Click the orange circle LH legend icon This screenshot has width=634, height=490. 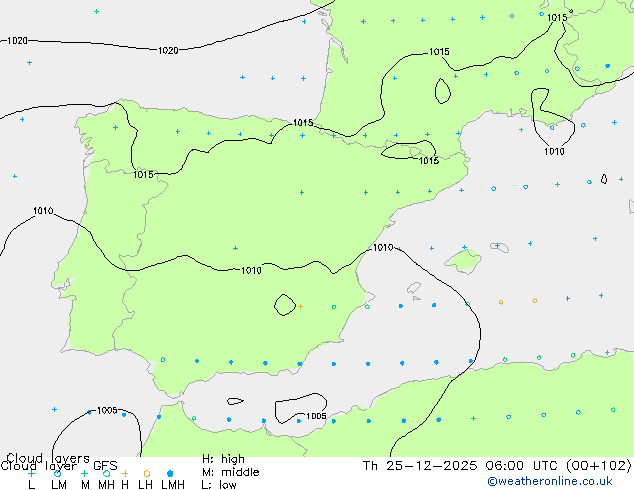pos(147,473)
